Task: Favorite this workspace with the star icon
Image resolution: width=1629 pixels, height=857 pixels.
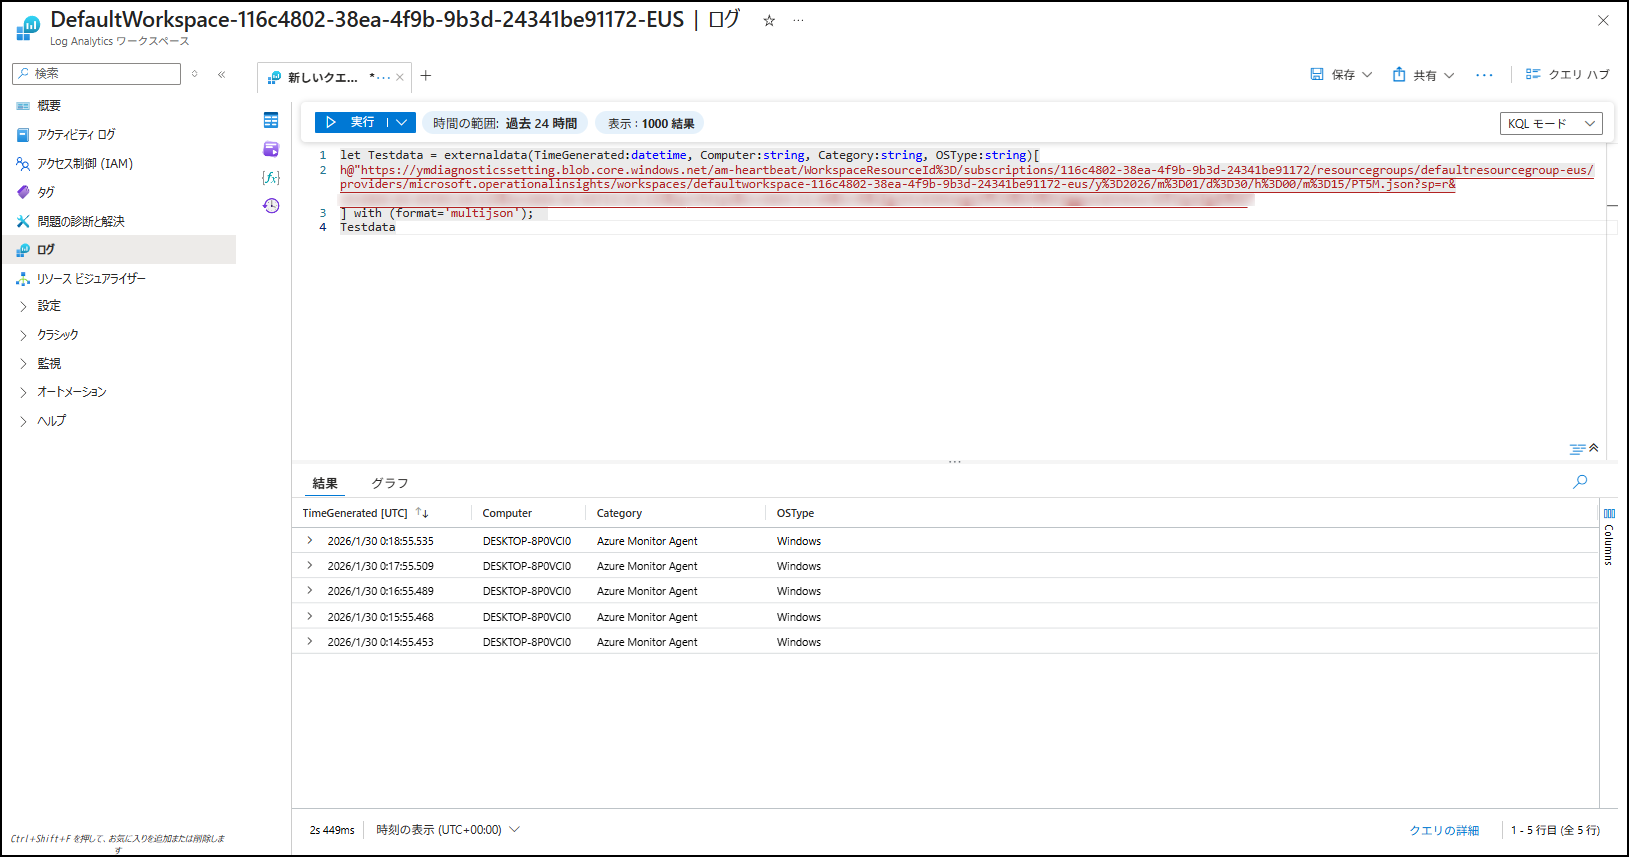Action: coord(769,20)
